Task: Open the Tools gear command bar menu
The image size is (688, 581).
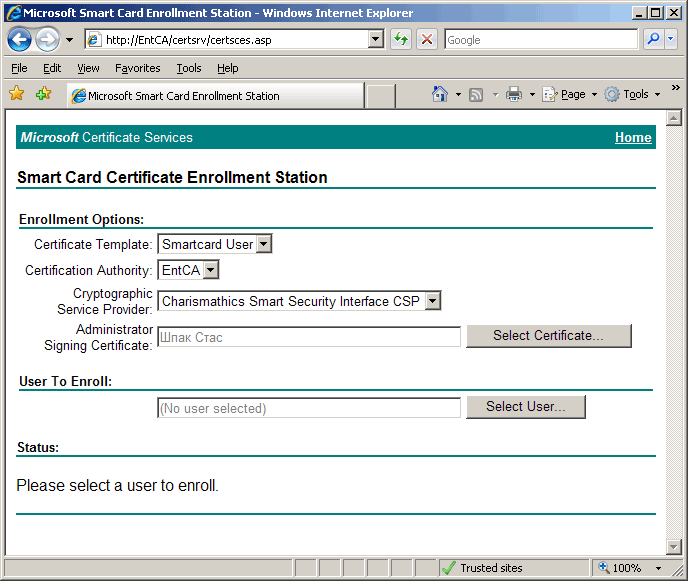Action: (632, 94)
